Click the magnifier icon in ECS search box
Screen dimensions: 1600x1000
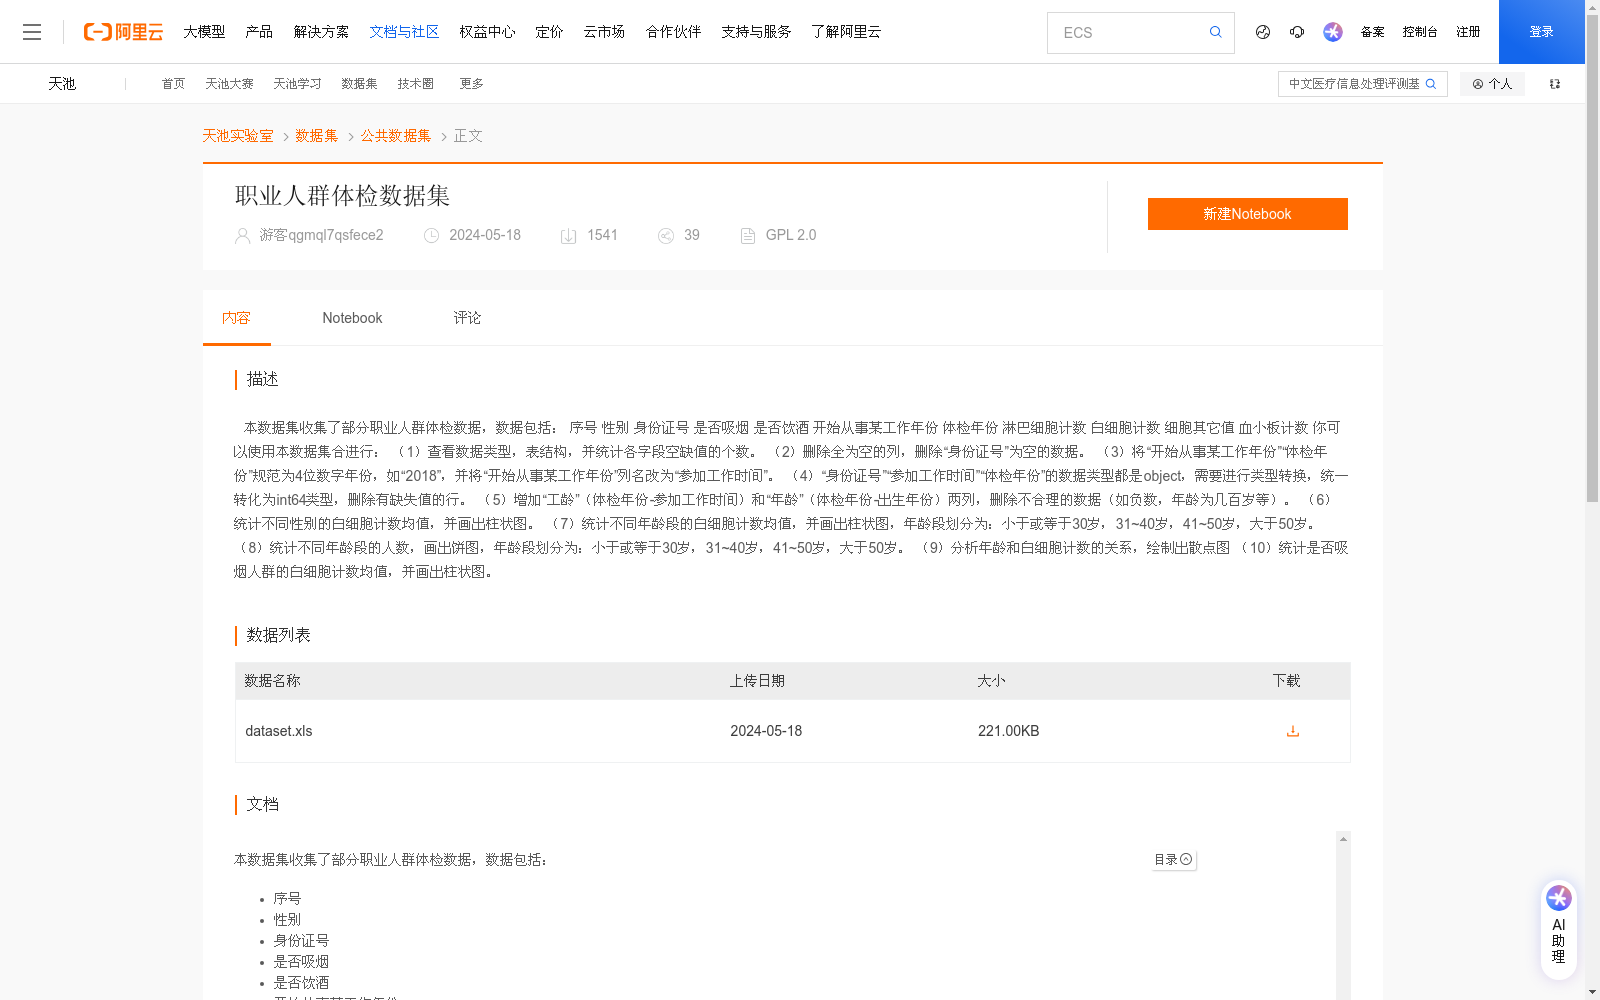1215,32
